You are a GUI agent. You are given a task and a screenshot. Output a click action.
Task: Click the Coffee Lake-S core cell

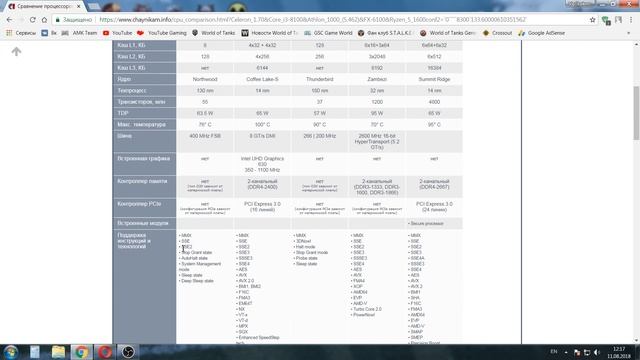pos(262,79)
